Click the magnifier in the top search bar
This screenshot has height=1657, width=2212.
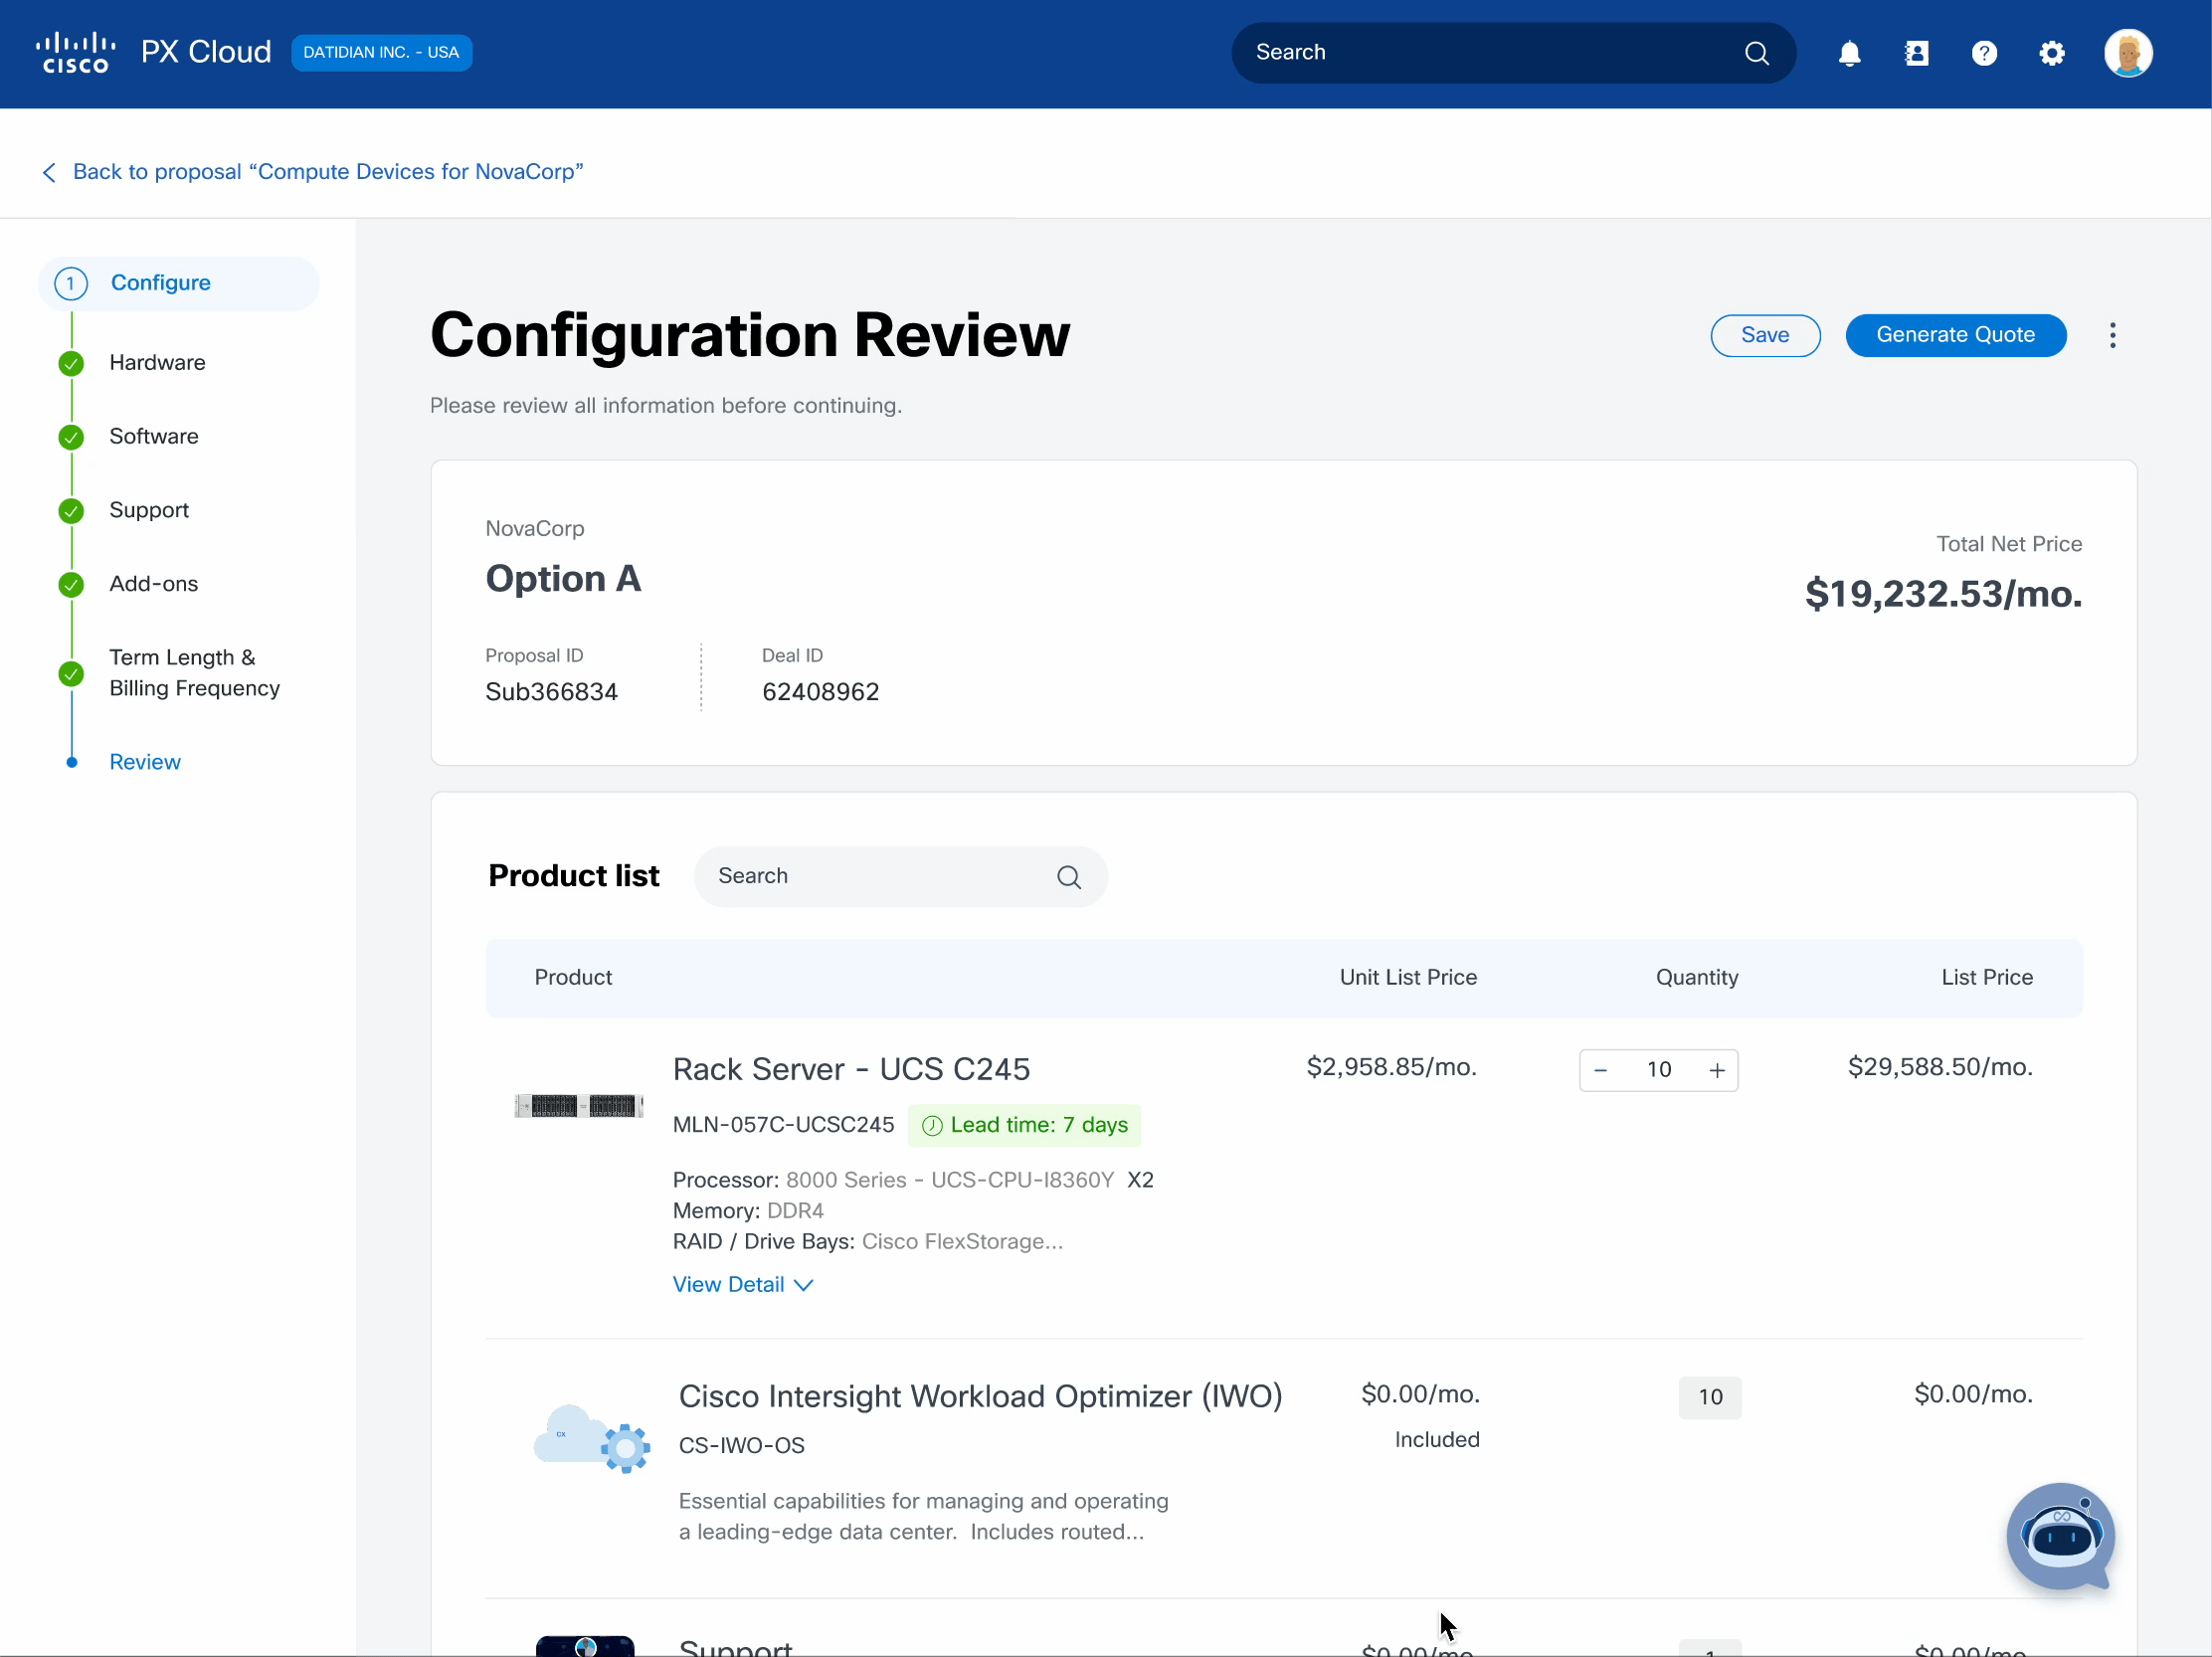pos(1756,53)
